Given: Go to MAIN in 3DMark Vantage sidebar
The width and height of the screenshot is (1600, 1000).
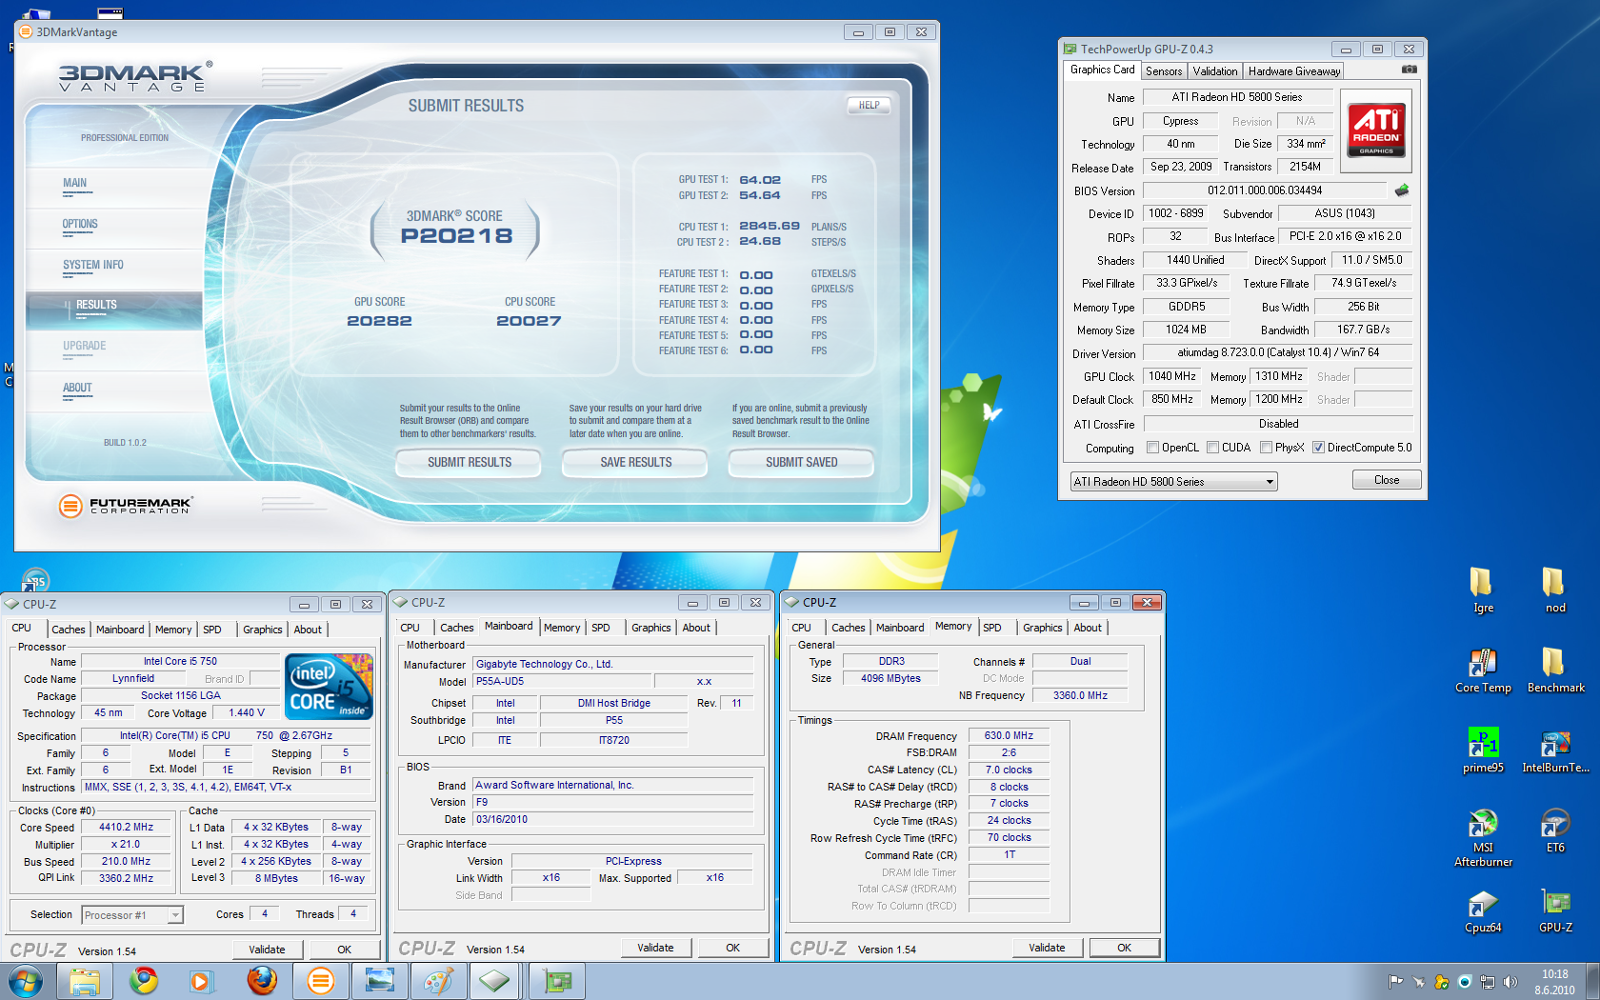Looking at the screenshot, I should tap(75, 183).
